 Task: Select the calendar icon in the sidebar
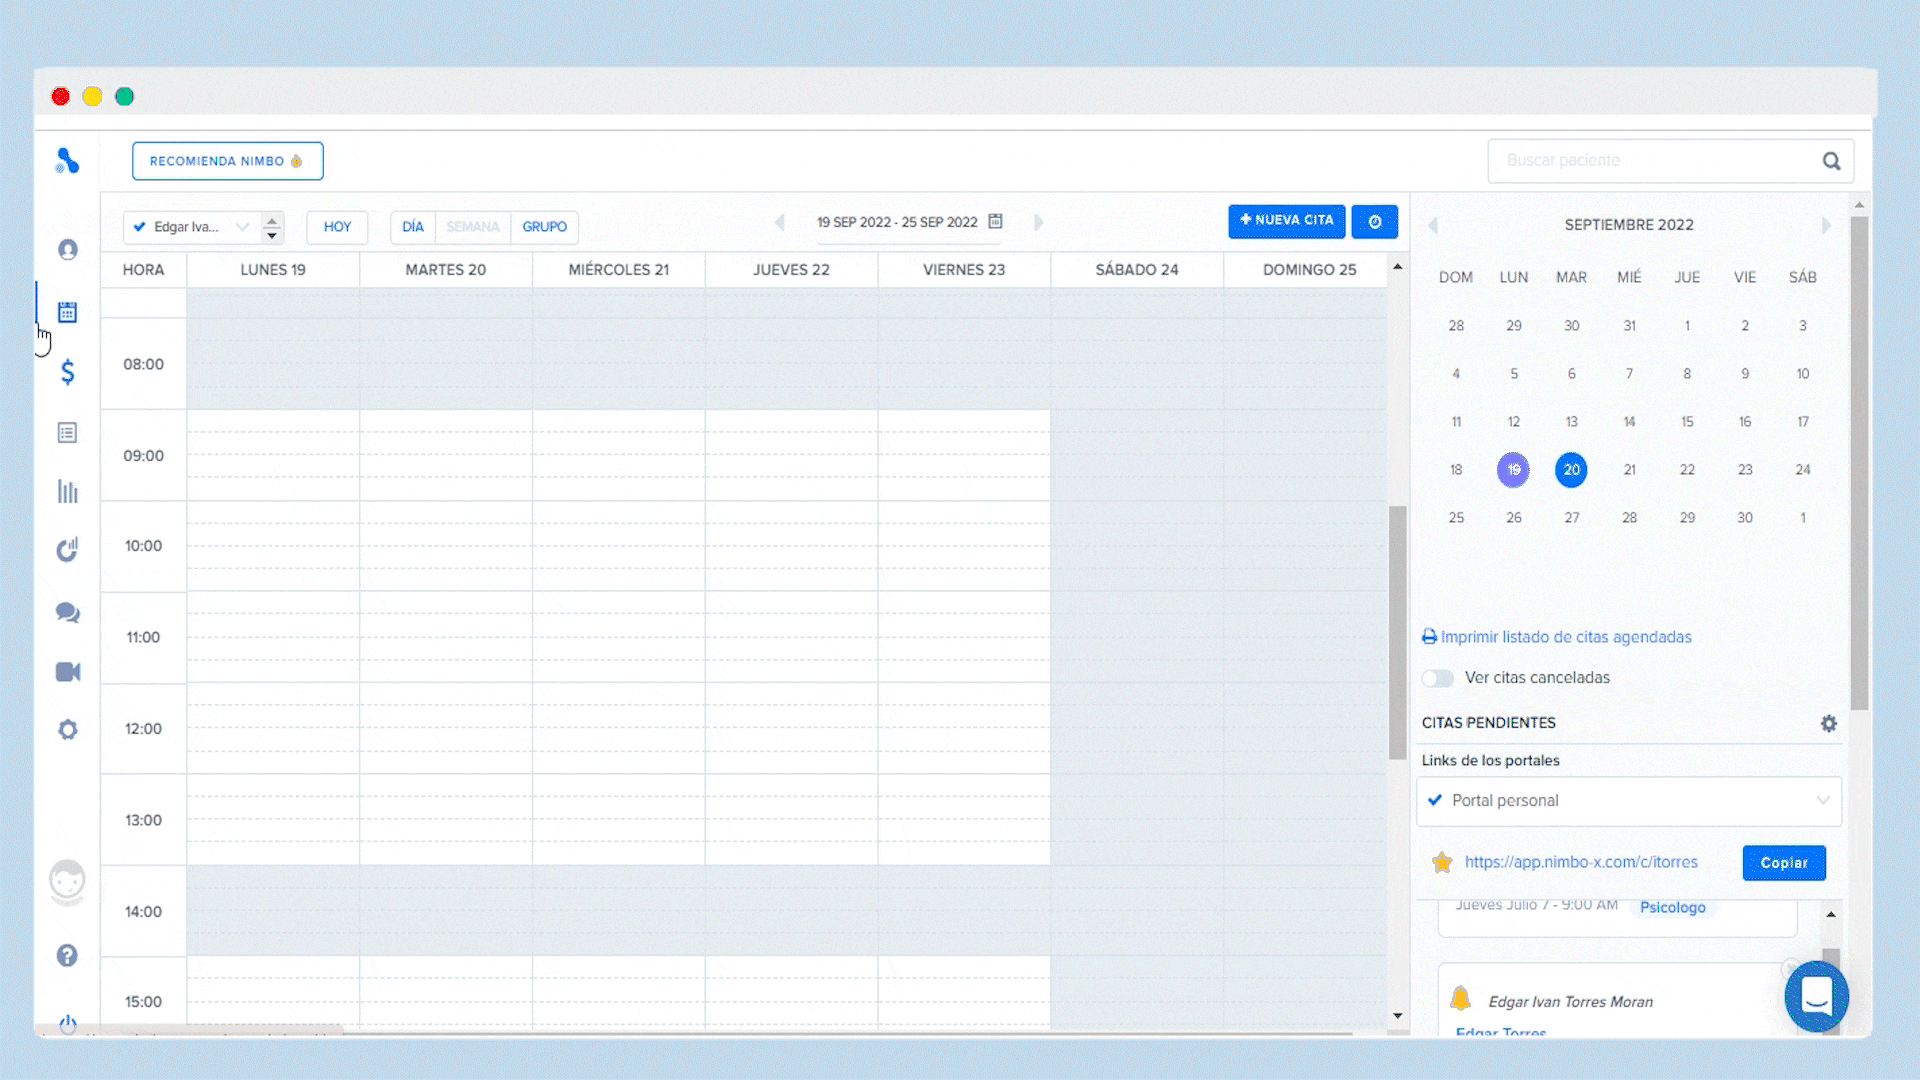point(67,312)
